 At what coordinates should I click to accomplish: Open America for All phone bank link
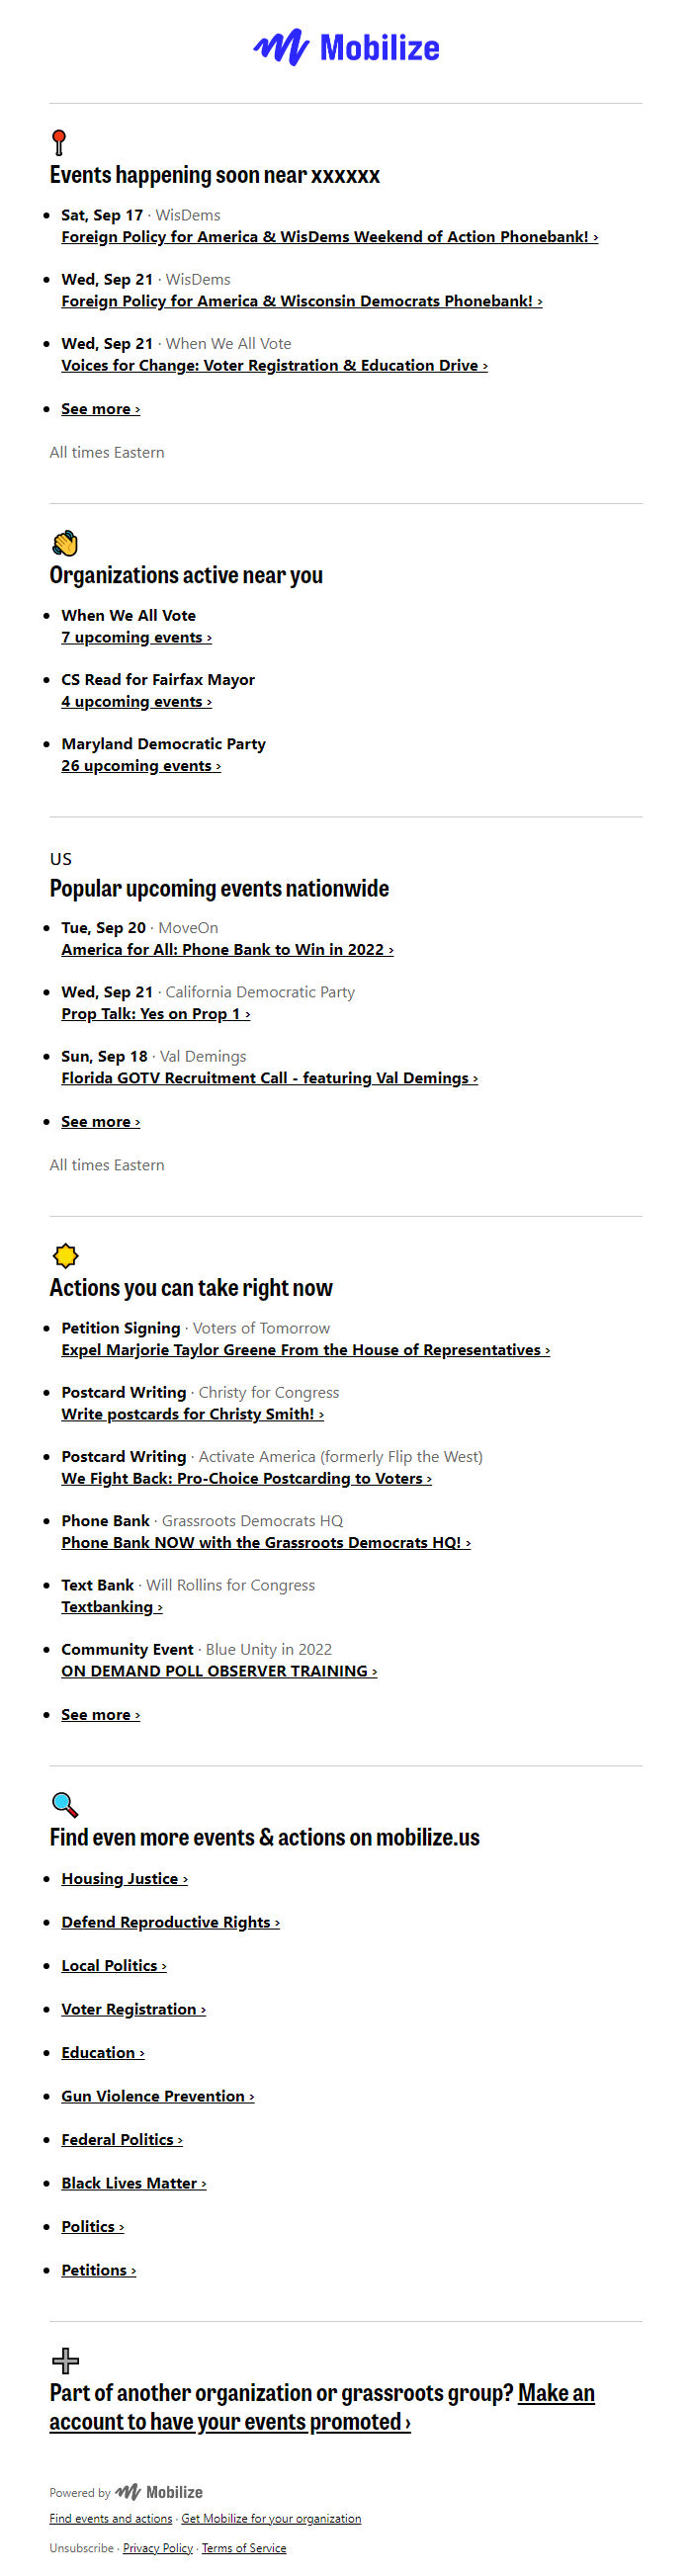click(x=227, y=949)
